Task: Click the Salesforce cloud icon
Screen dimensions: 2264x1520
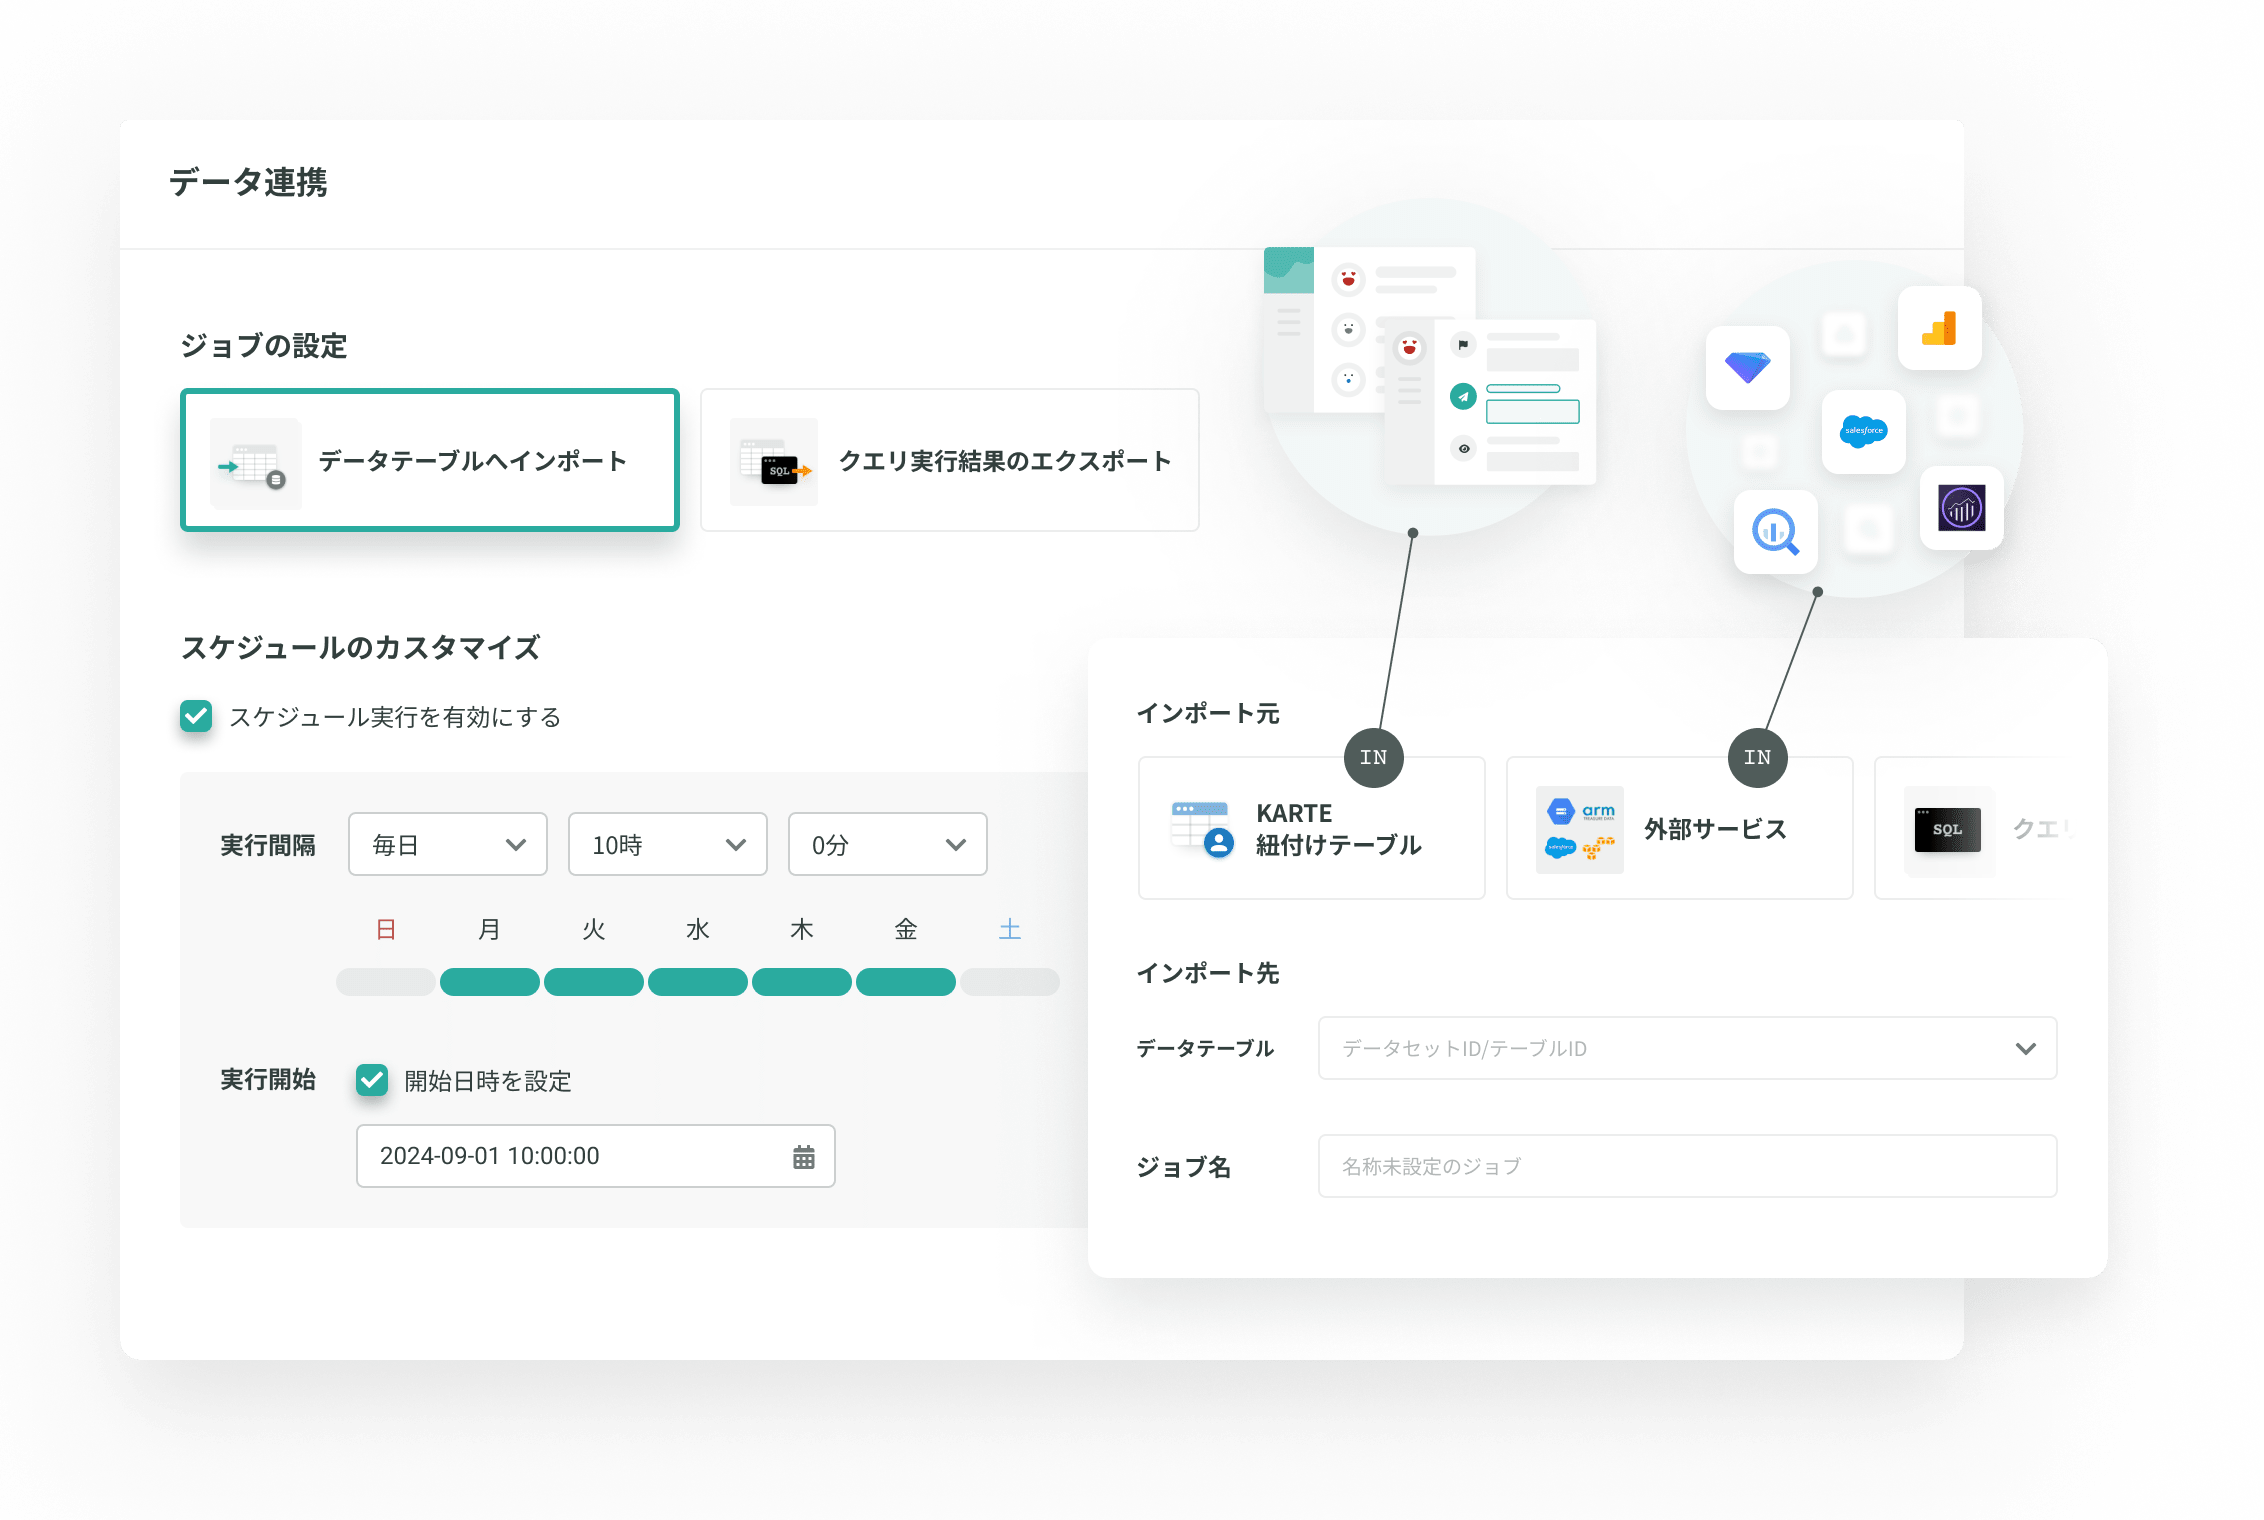Action: (x=1863, y=431)
